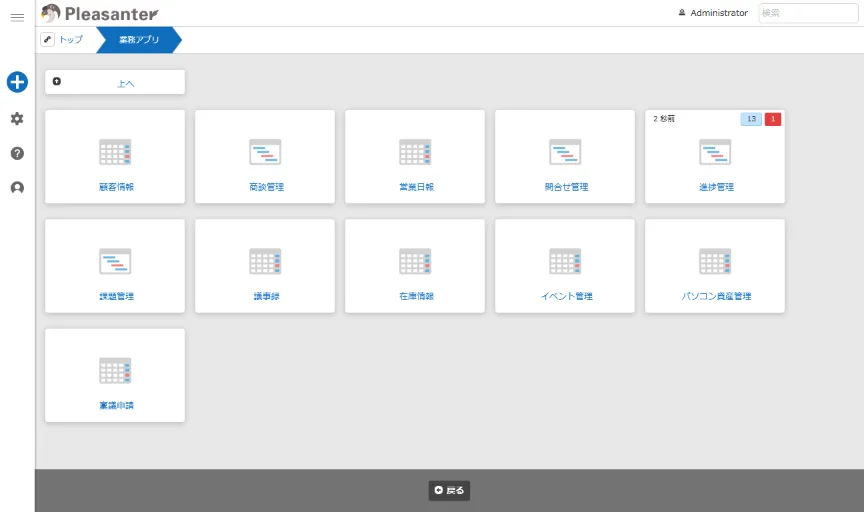Focus the 検索 search field
The image size is (864, 512).
(808, 13)
